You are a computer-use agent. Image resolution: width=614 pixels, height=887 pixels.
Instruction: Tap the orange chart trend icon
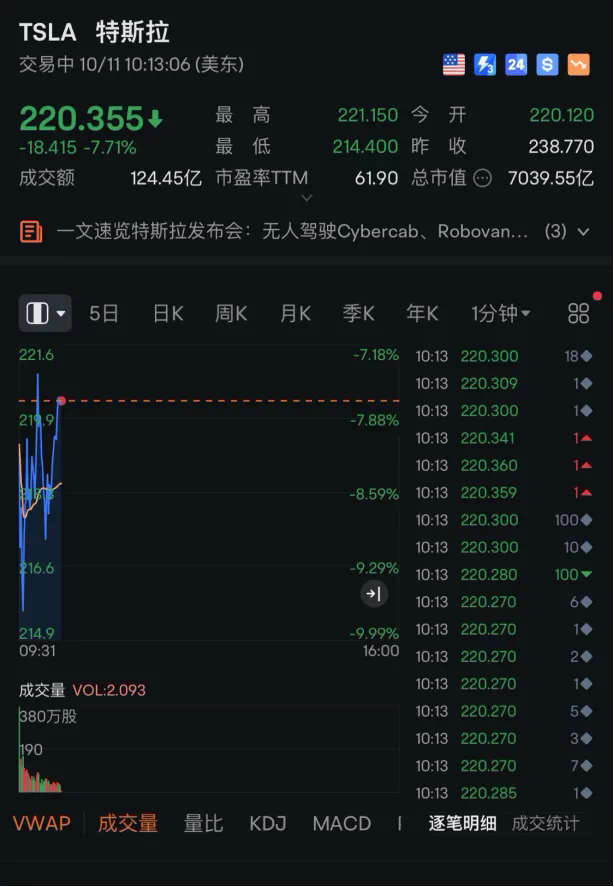pos(578,64)
